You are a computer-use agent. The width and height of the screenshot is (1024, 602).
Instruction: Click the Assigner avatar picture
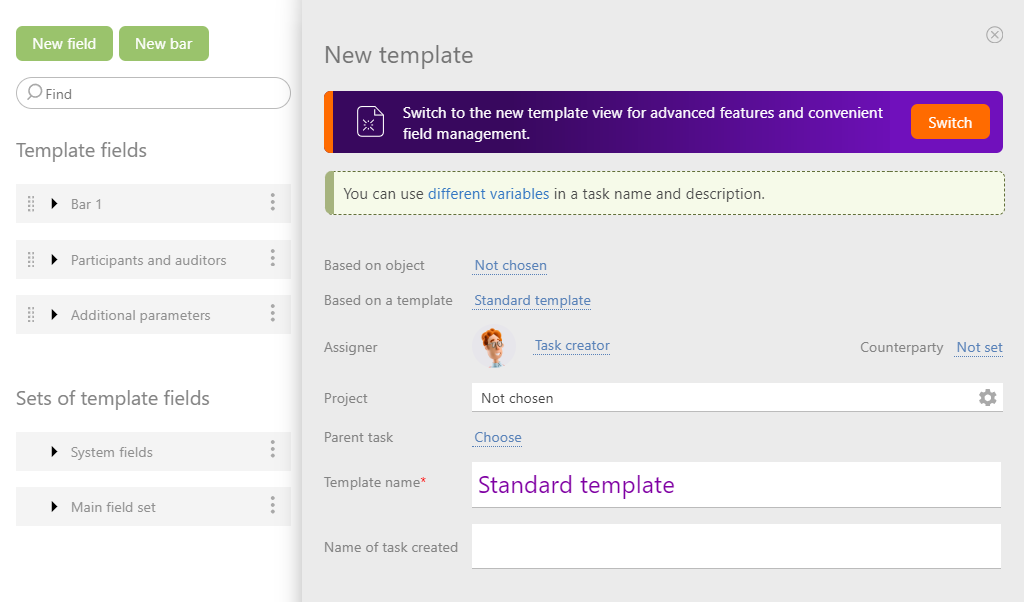click(494, 347)
